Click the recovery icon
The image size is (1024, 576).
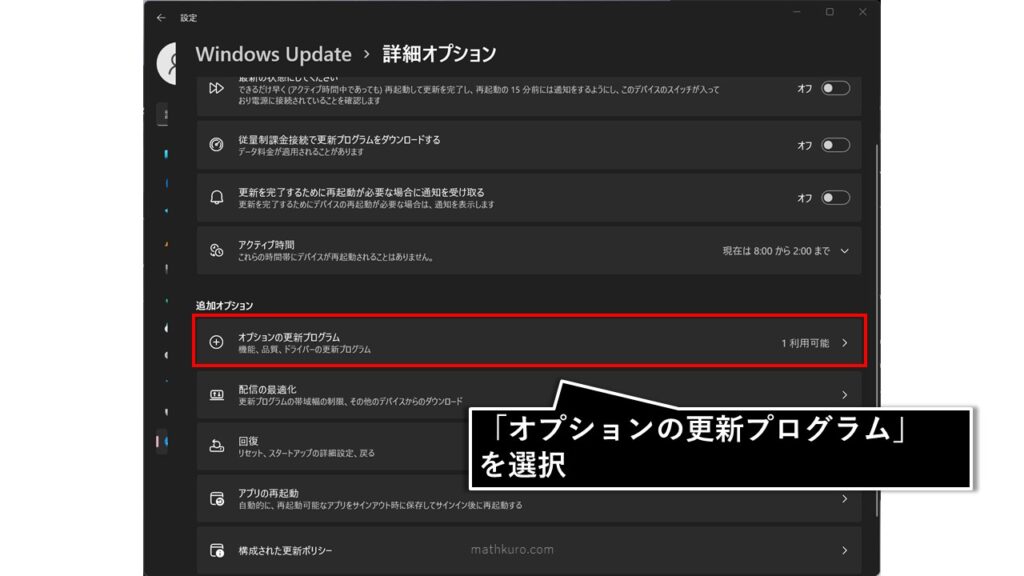(x=216, y=446)
